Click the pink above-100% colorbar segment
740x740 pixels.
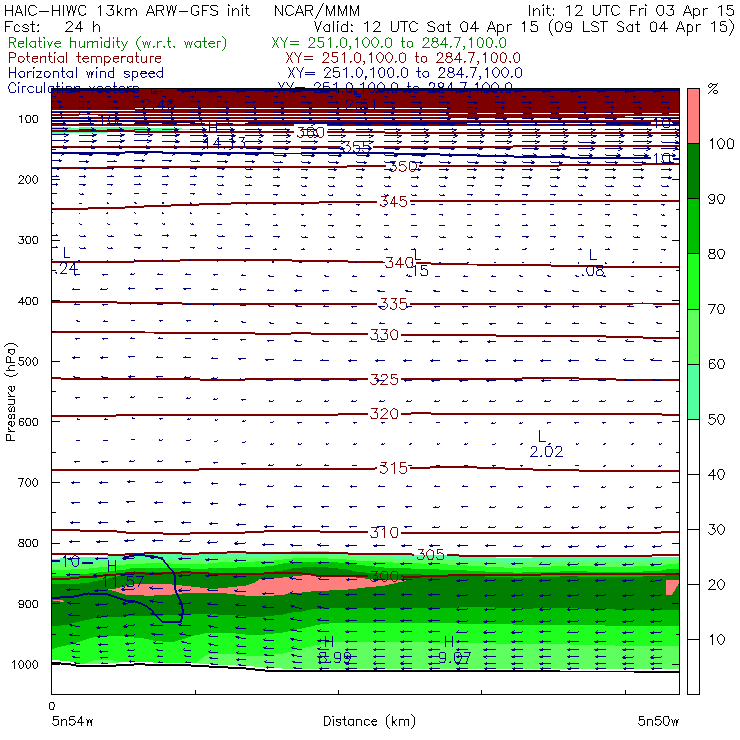(x=693, y=116)
